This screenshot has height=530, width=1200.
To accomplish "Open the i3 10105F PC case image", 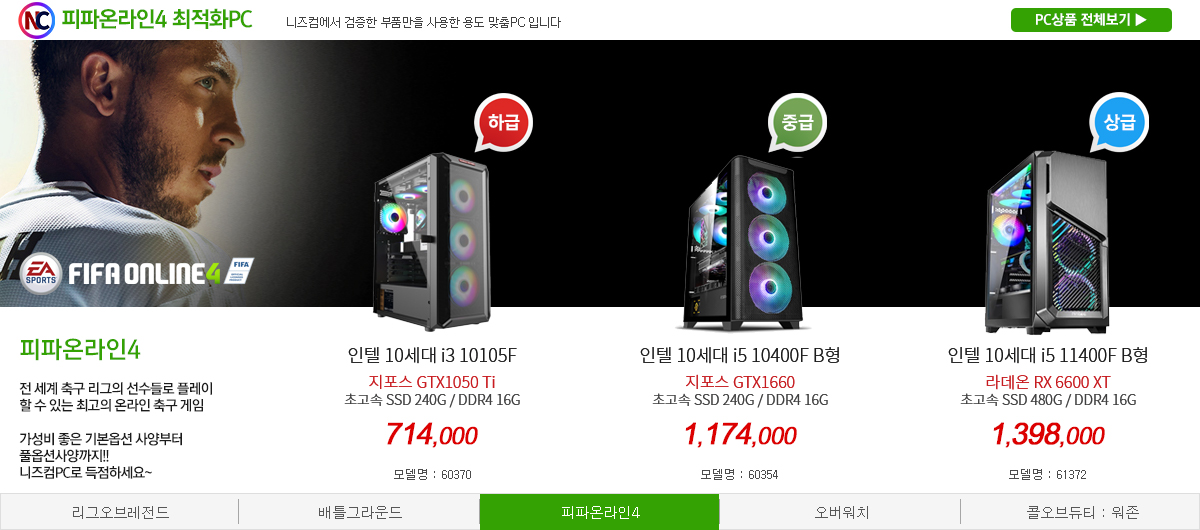I will click(x=432, y=241).
